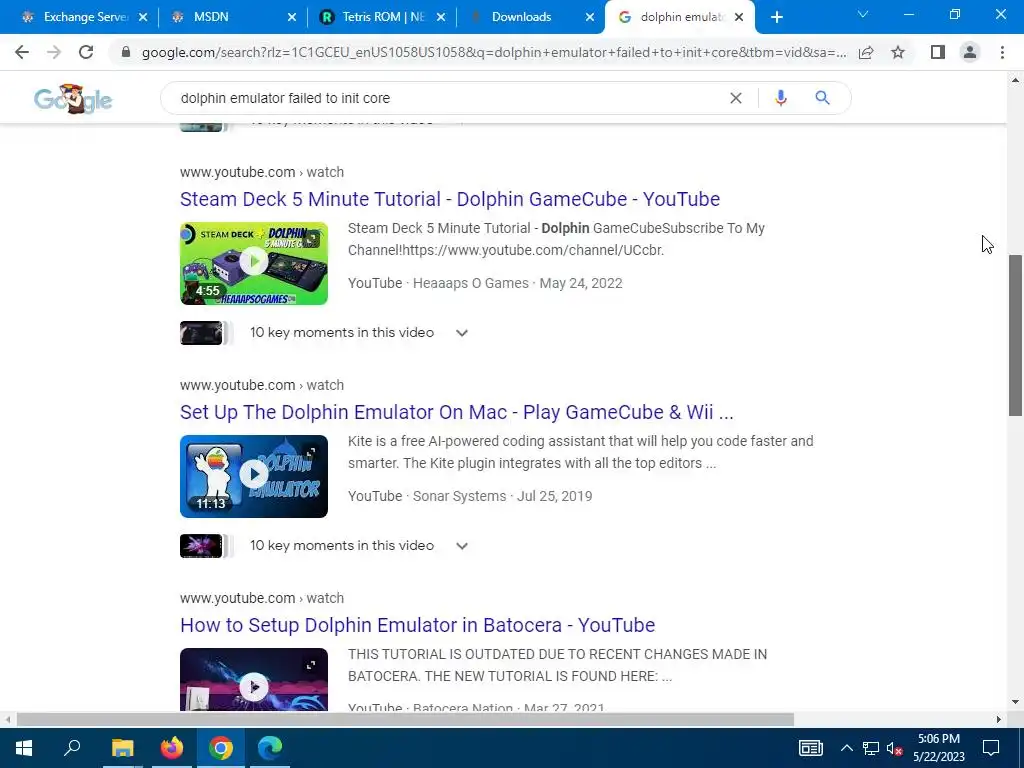The width and height of the screenshot is (1024, 768).
Task: Click the scroll-down arrow of the page
Action: pyautogui.click(x=1015, y=702)
